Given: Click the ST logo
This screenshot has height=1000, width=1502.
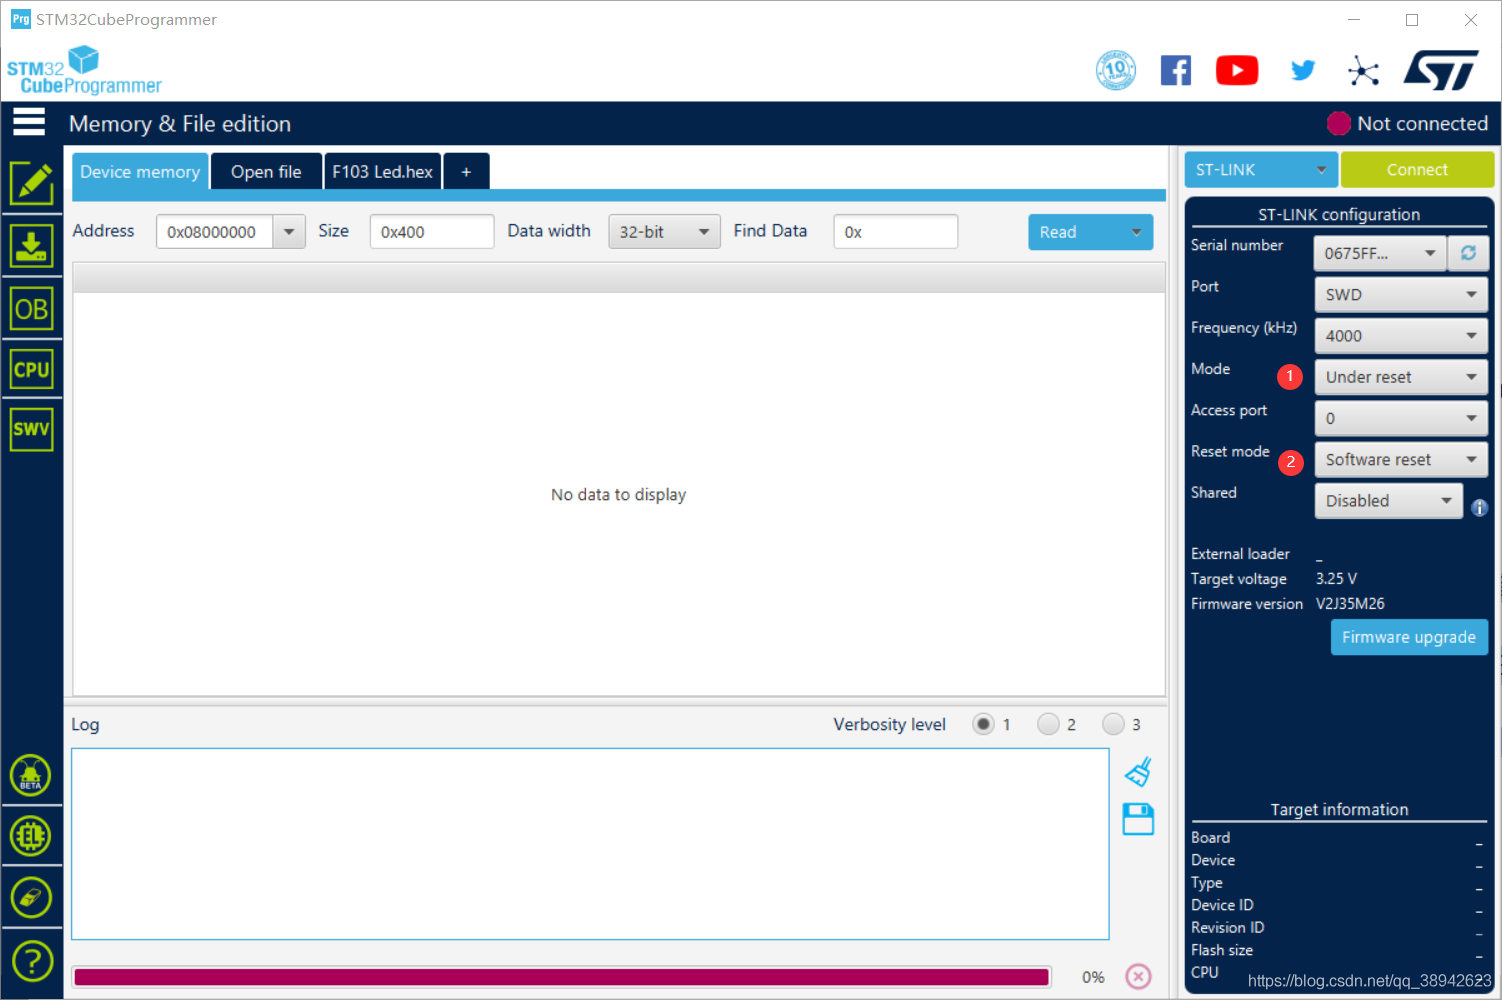Looking at the screenshot, I should pyautogui.click(x=1441, y=70).
